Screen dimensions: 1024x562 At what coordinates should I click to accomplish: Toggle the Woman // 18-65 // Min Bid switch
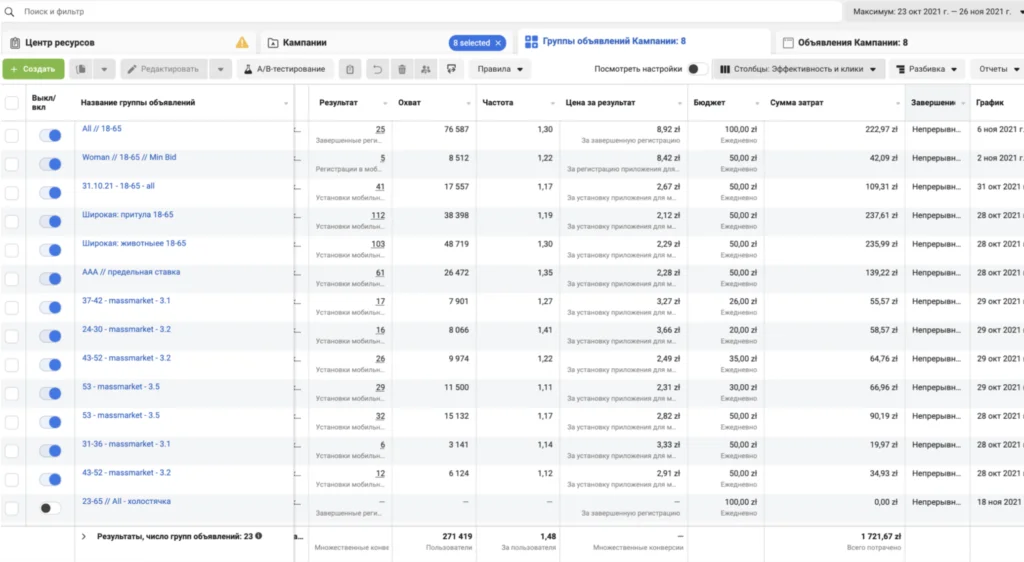pyautogui.click(x=50, y=164)
